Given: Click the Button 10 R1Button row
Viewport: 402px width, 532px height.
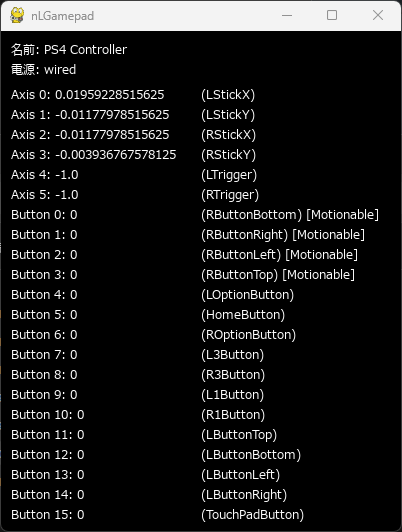Looking at the screenshot, I should (x=138, y=415).
